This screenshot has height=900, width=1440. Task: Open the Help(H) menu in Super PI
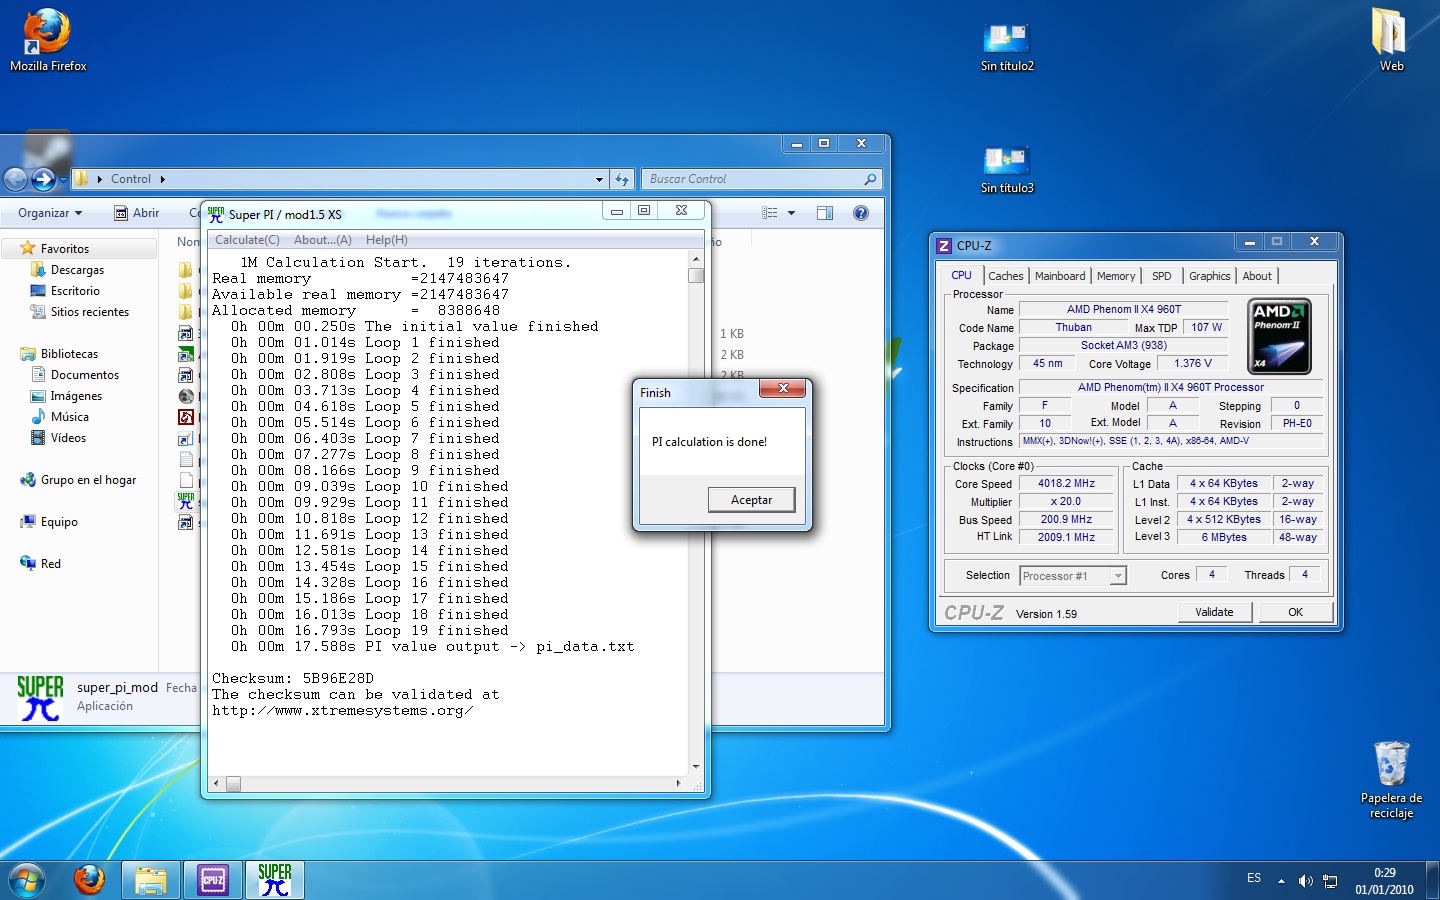click(x=386, y=240)
